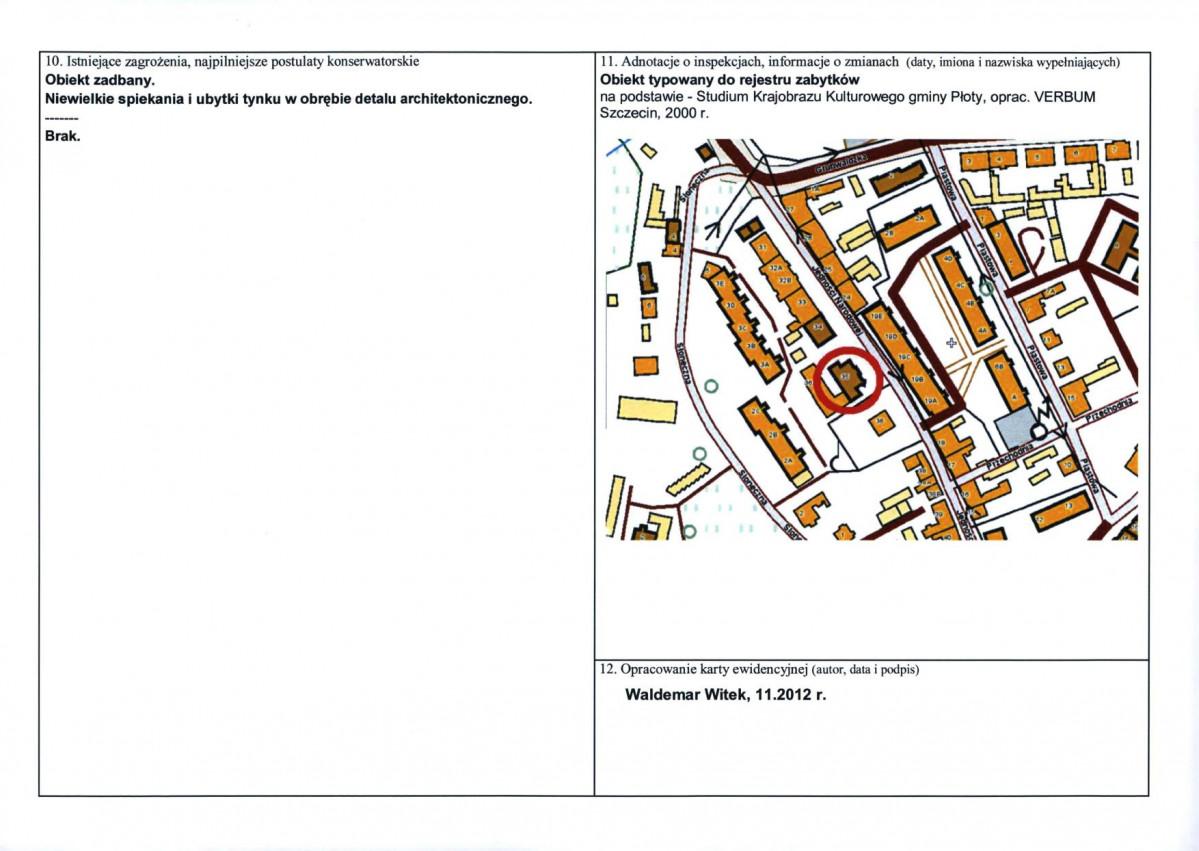The height and width of the screenshot is (851, 1199).
Task: Click the section 11 inspection annotations header
Action: [860, 61]
